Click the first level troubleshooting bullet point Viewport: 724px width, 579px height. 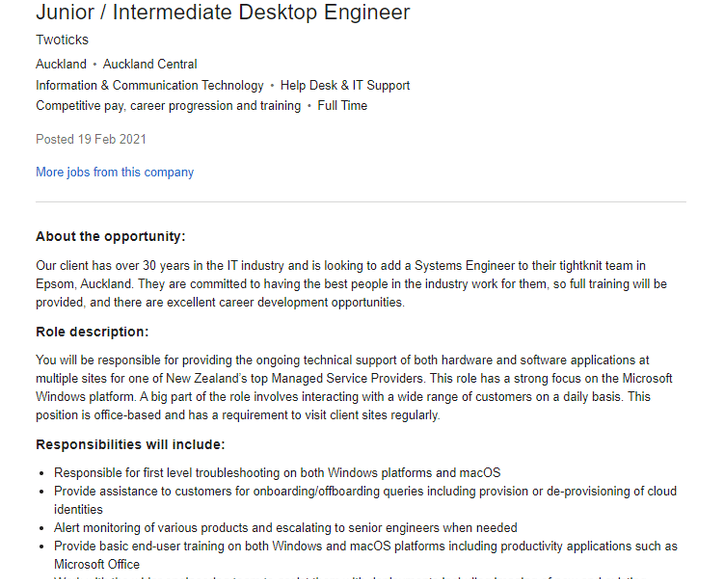point(277,473)
